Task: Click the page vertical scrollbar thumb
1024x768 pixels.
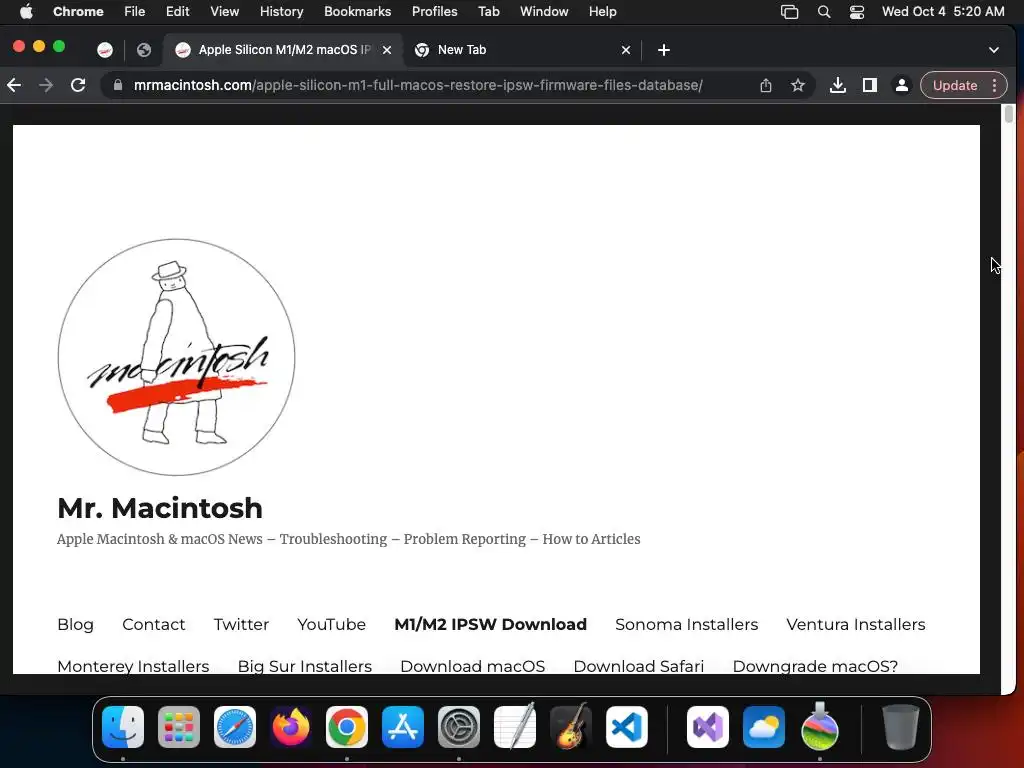Action: [x=1009, y=114]
